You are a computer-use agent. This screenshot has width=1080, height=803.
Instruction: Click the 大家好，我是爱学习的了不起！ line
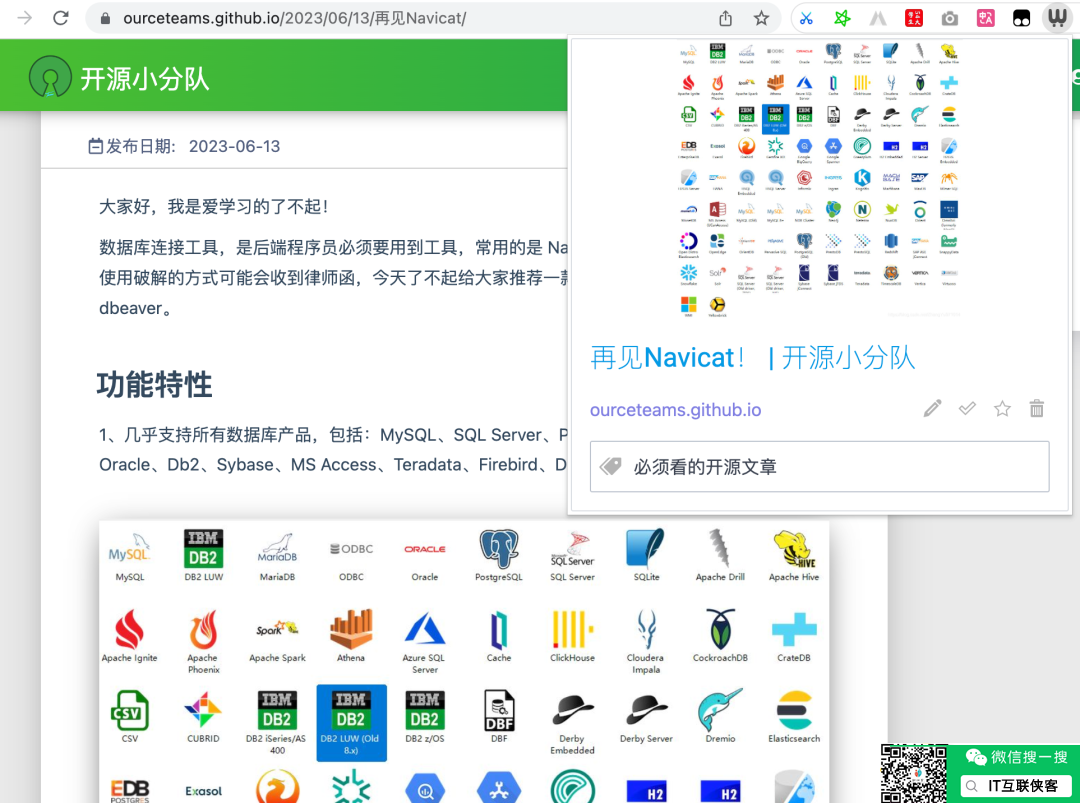[214, 207]
